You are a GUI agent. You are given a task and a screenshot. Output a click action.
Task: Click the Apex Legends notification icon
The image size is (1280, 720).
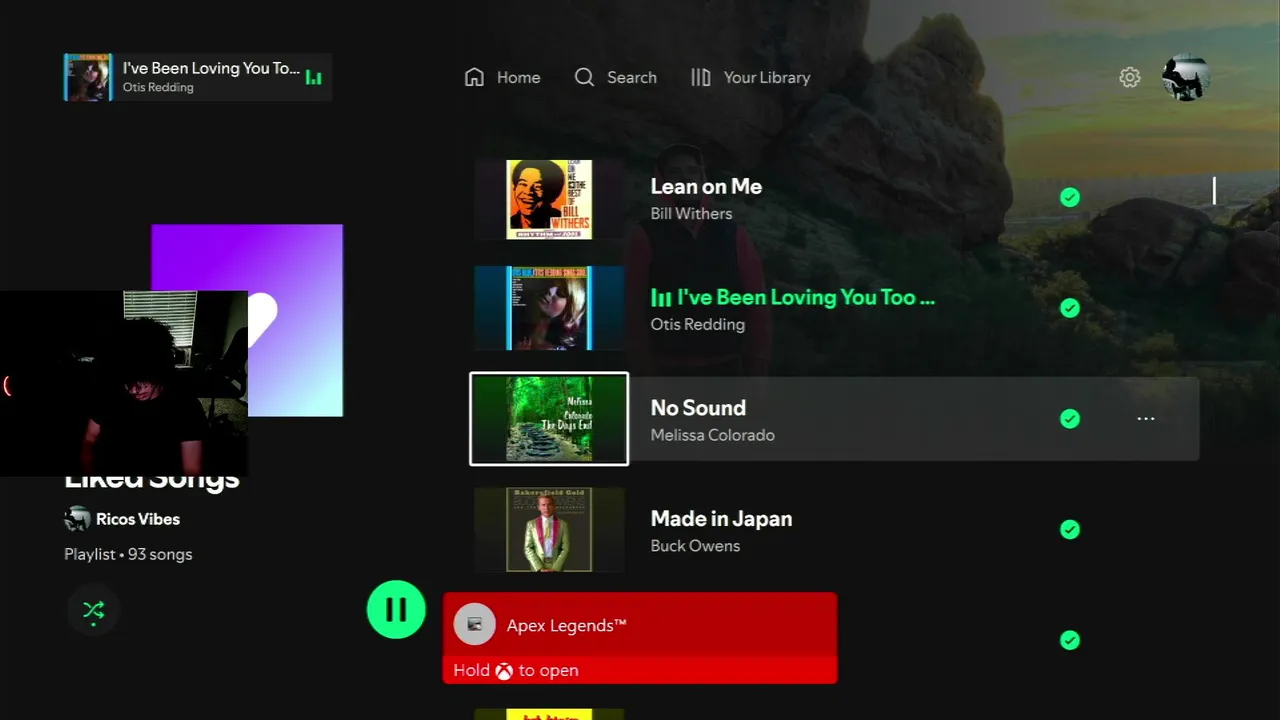tap(475, 625)
